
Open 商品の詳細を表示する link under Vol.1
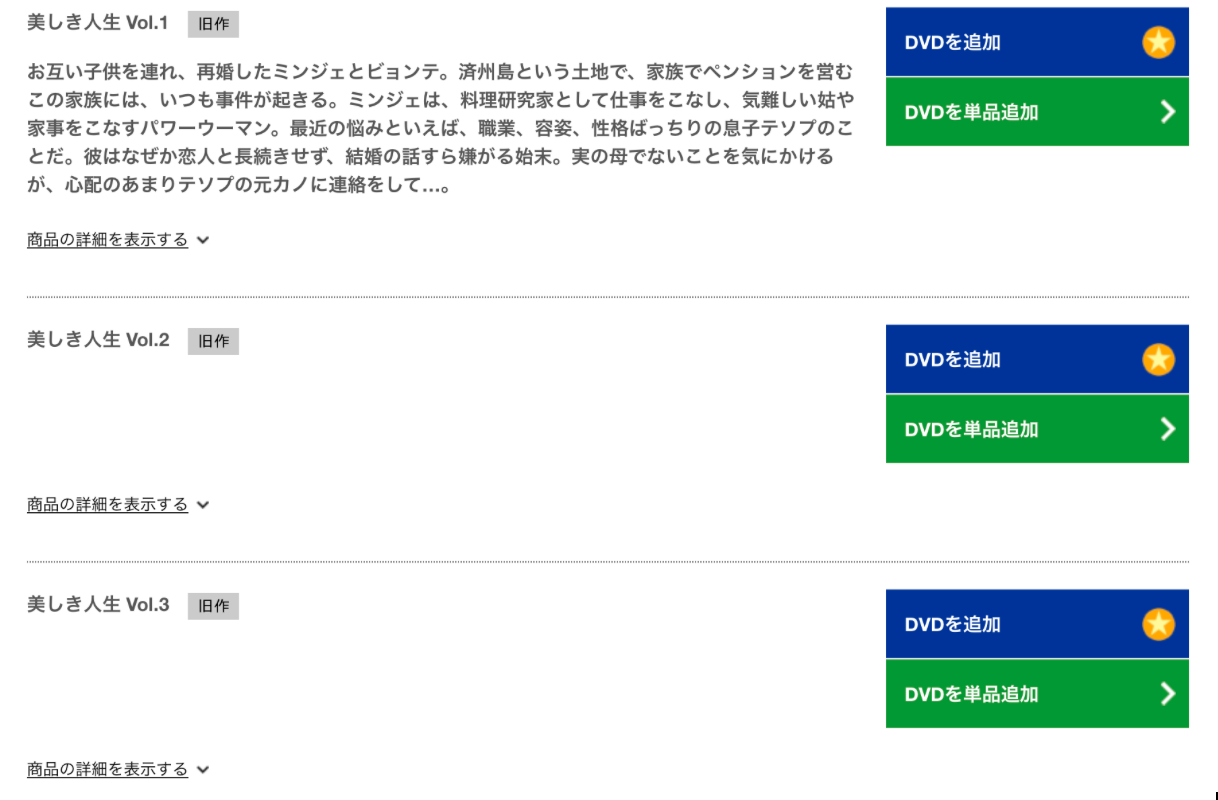coord(107,240)
